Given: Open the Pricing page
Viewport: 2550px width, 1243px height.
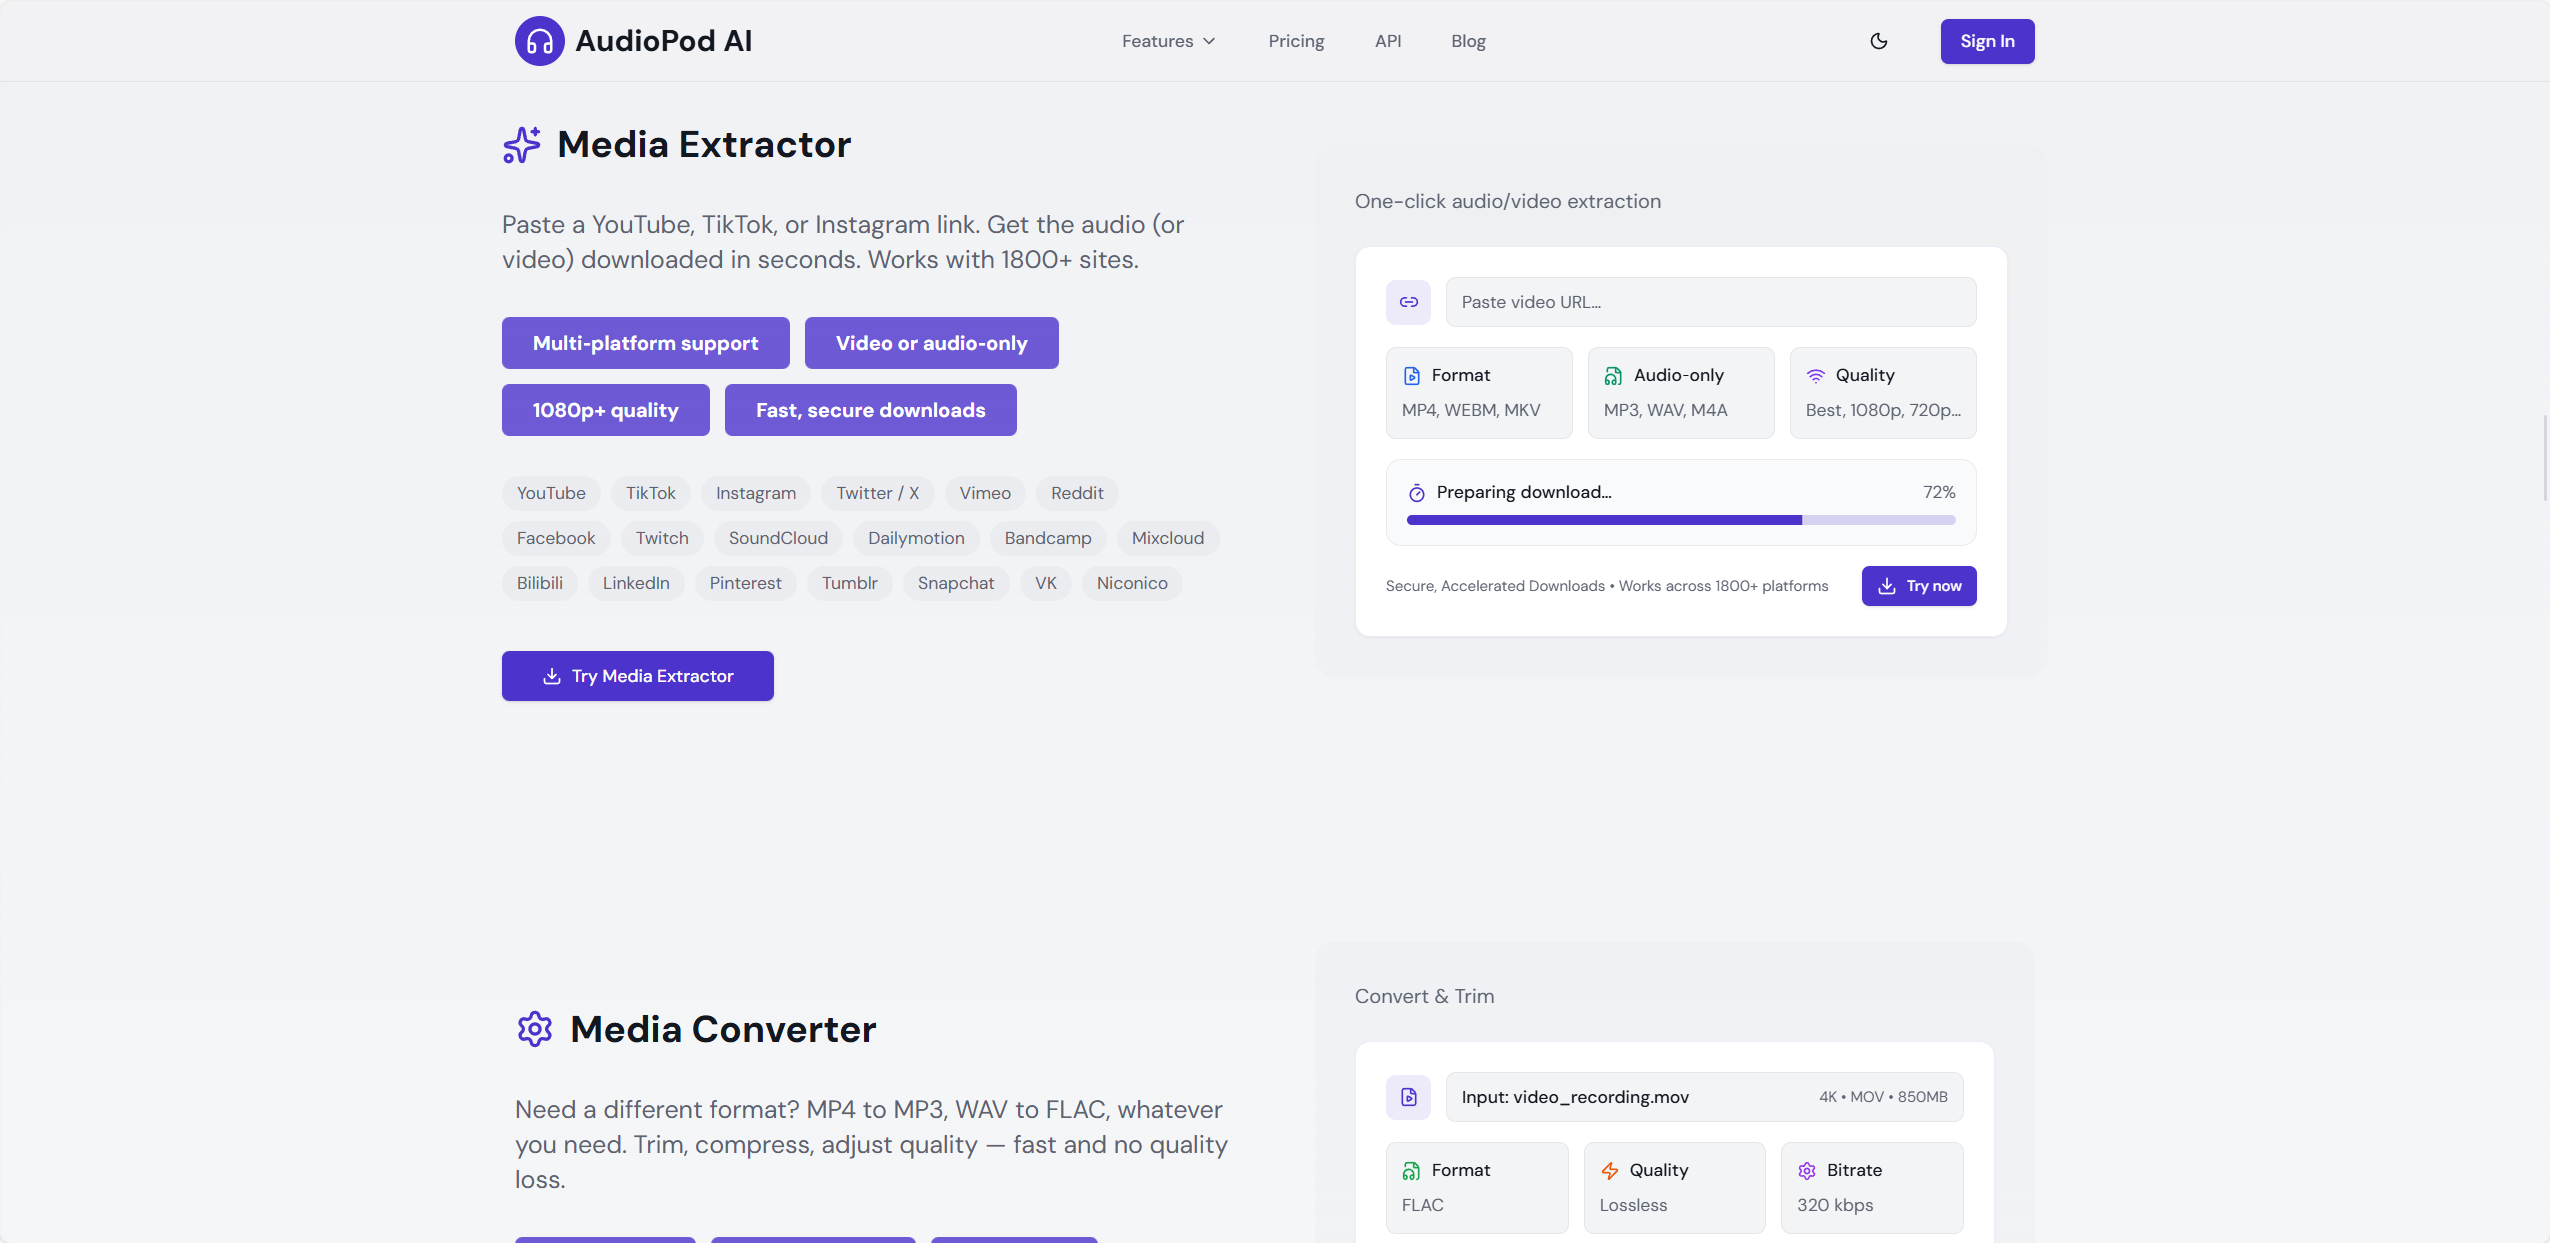Looking at the screenshot, I should (x=1296, y=41).
